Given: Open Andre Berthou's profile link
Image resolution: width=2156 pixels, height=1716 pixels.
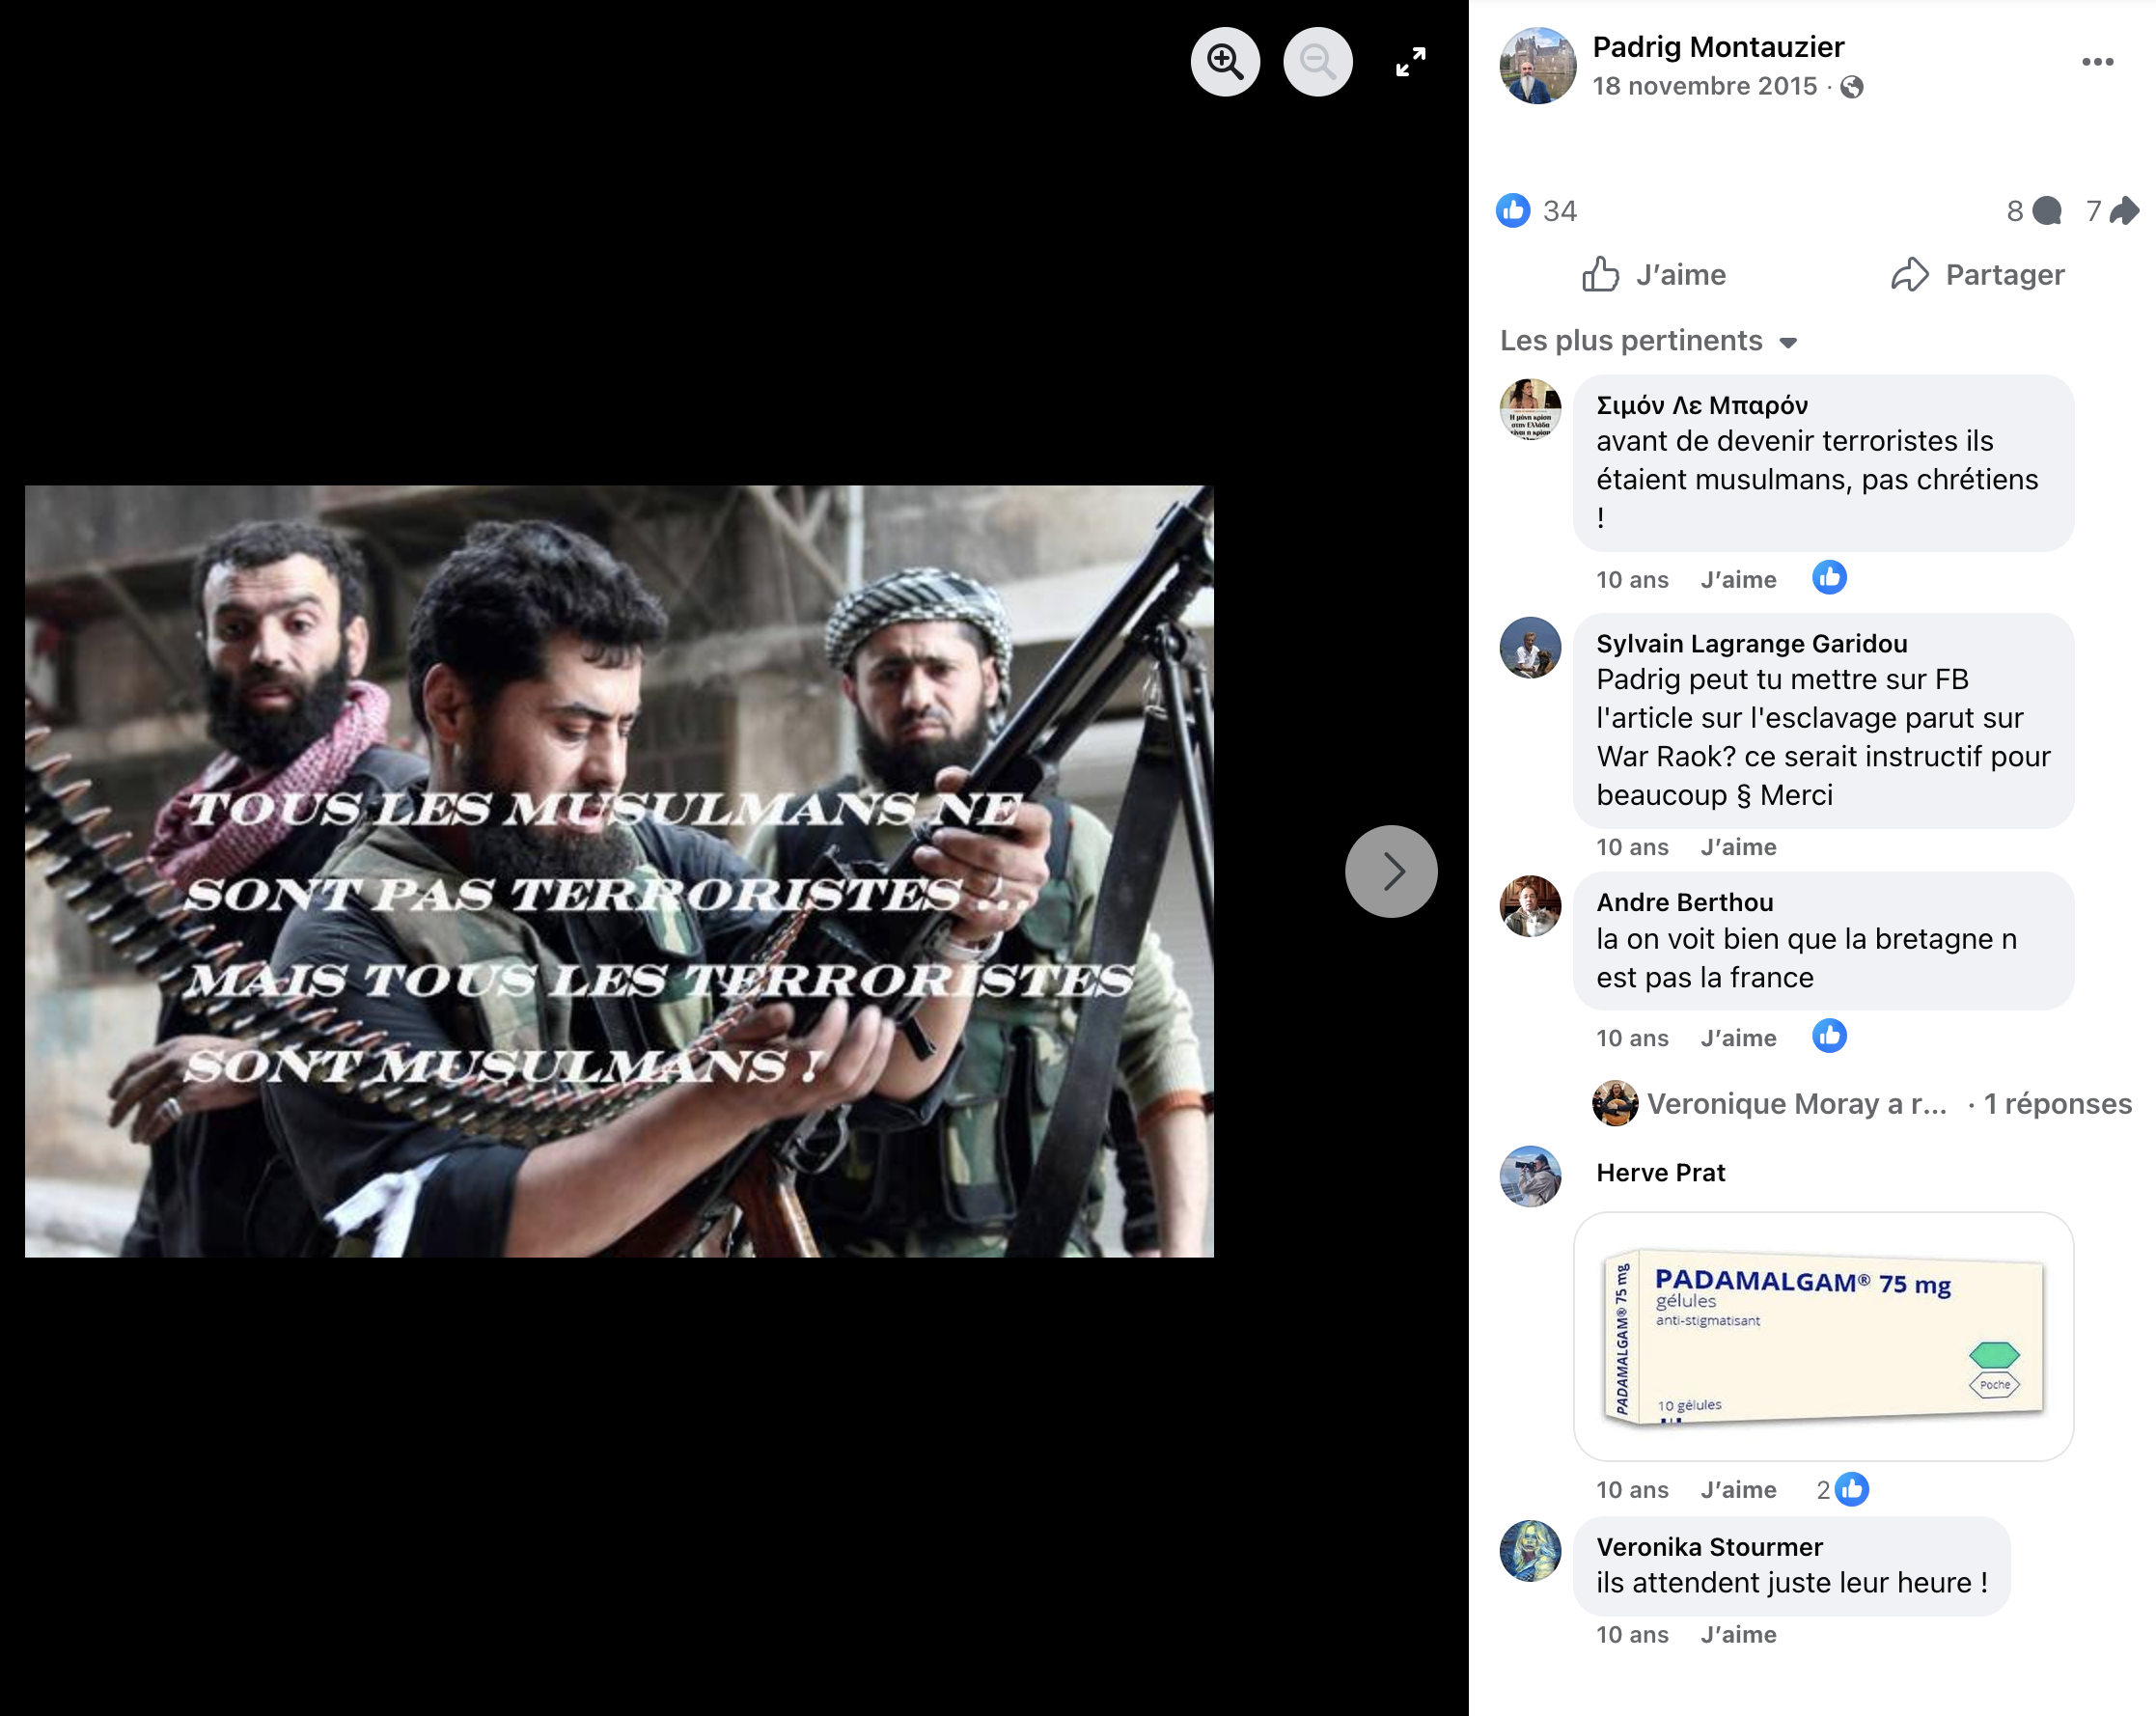Looking at the screenshot, I should (1684, 902).
